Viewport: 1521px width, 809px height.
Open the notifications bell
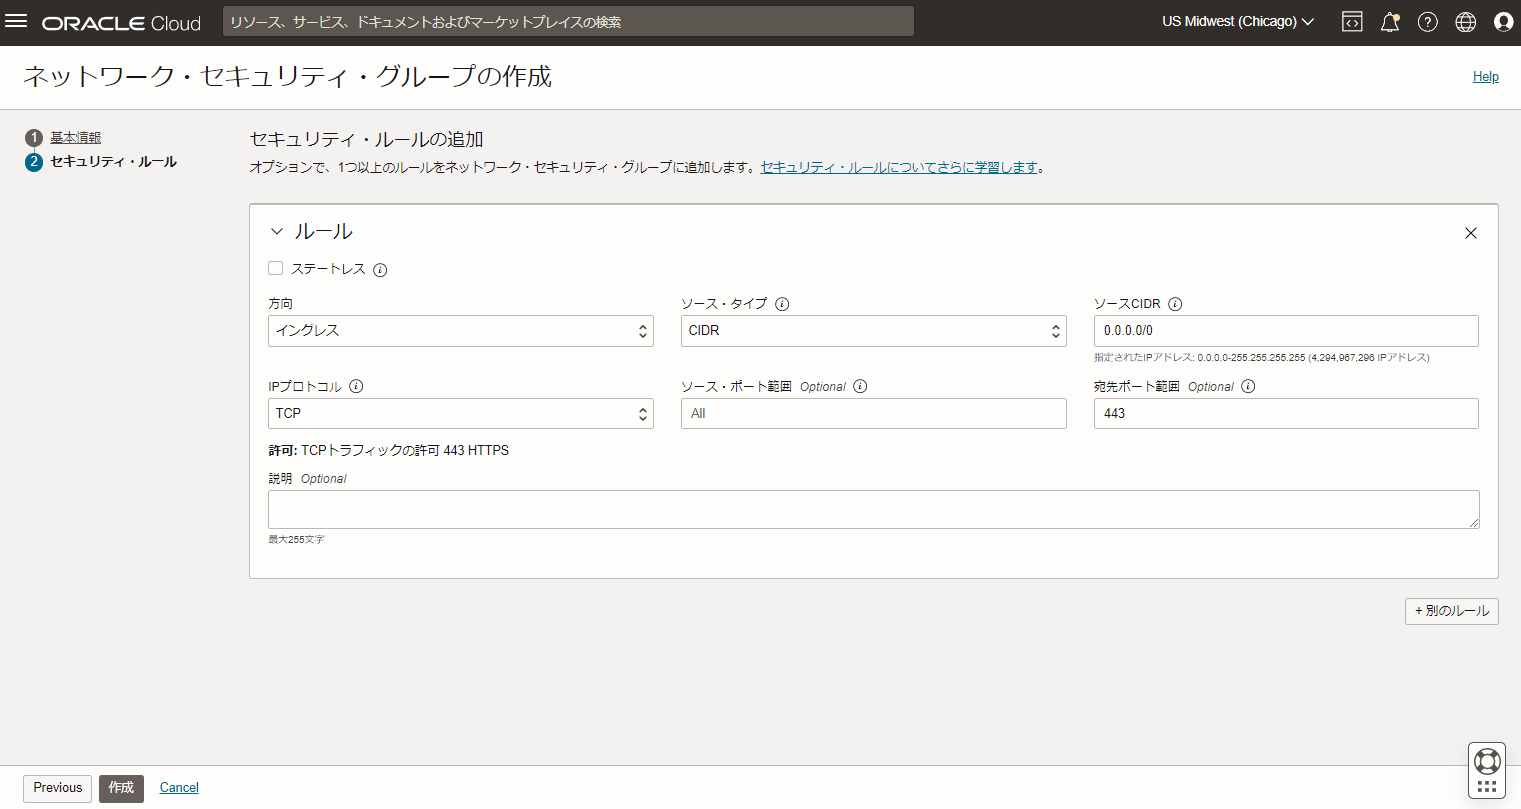click(x=1390, y=21)
